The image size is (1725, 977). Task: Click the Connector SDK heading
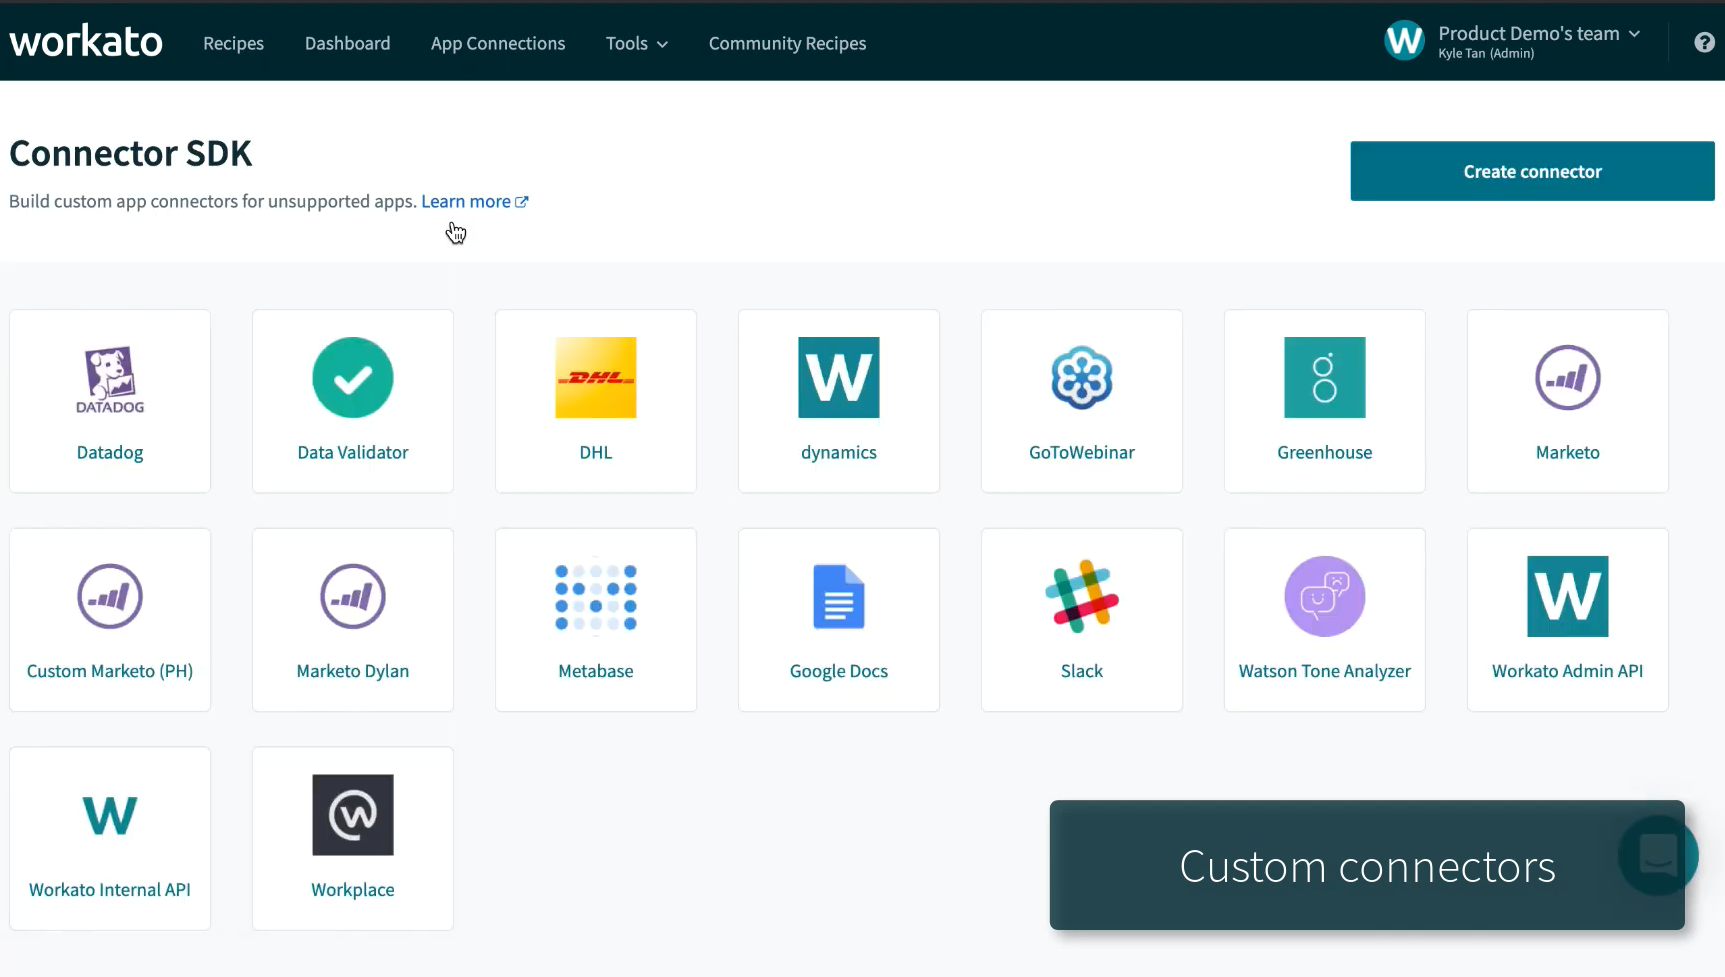point(130,154)
